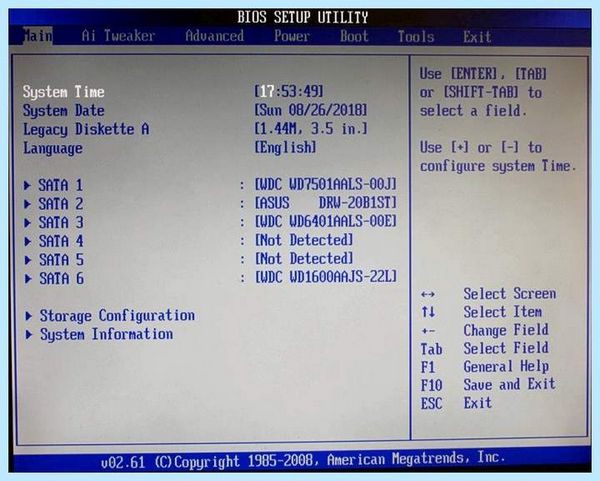The height and width of the screenshot is (481, 600).
Task: Expand the SATA 5 arrow
Action: click(28, 260)
